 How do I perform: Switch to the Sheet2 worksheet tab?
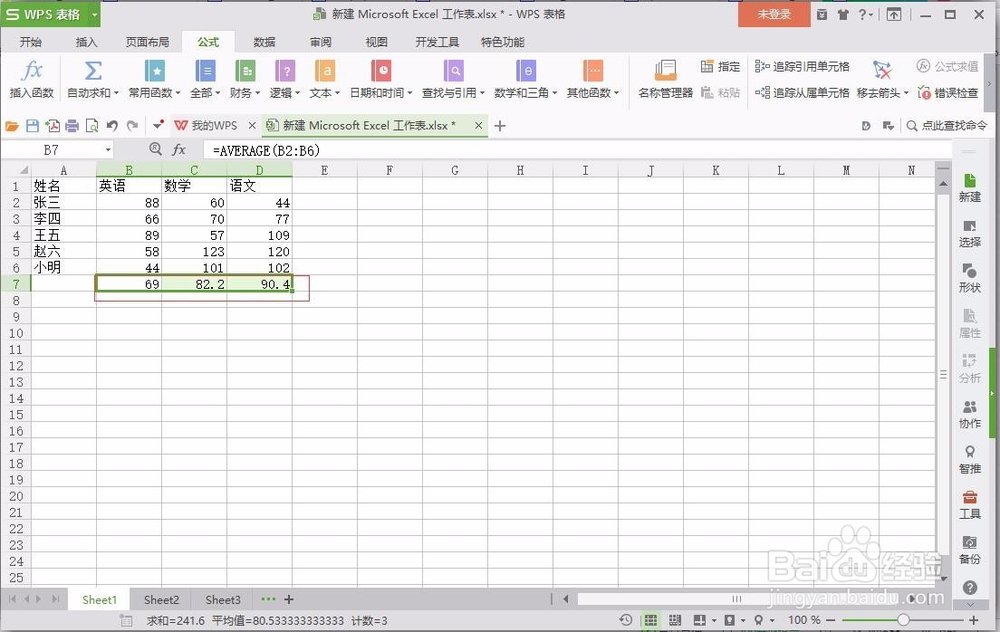[x=160, y=599]
